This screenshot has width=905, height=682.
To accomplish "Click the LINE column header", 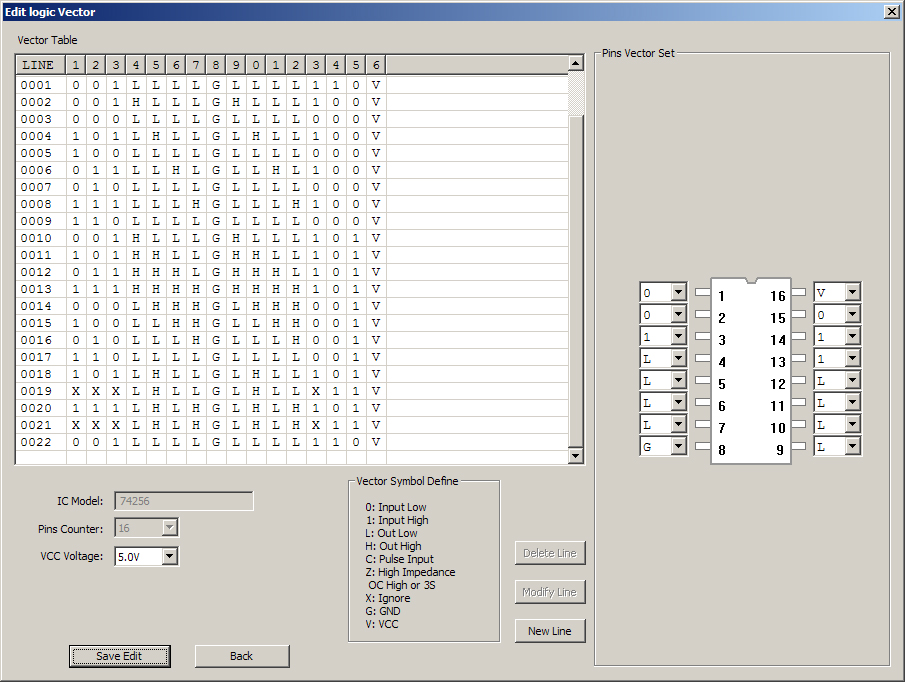I will (x=37, y=64).
